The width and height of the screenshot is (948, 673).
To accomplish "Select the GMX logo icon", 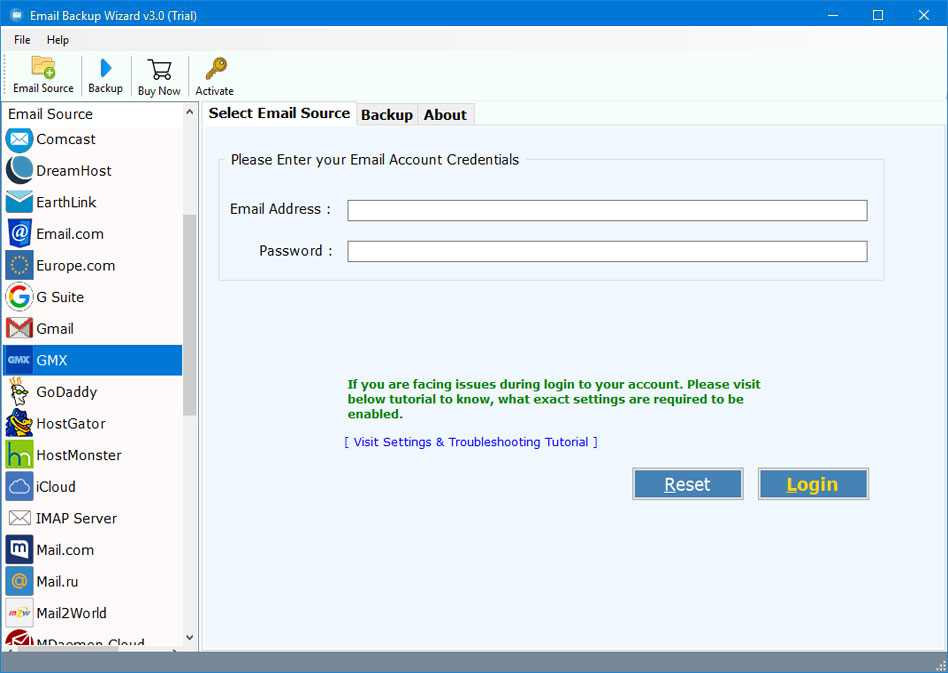I will coord(19,360).
